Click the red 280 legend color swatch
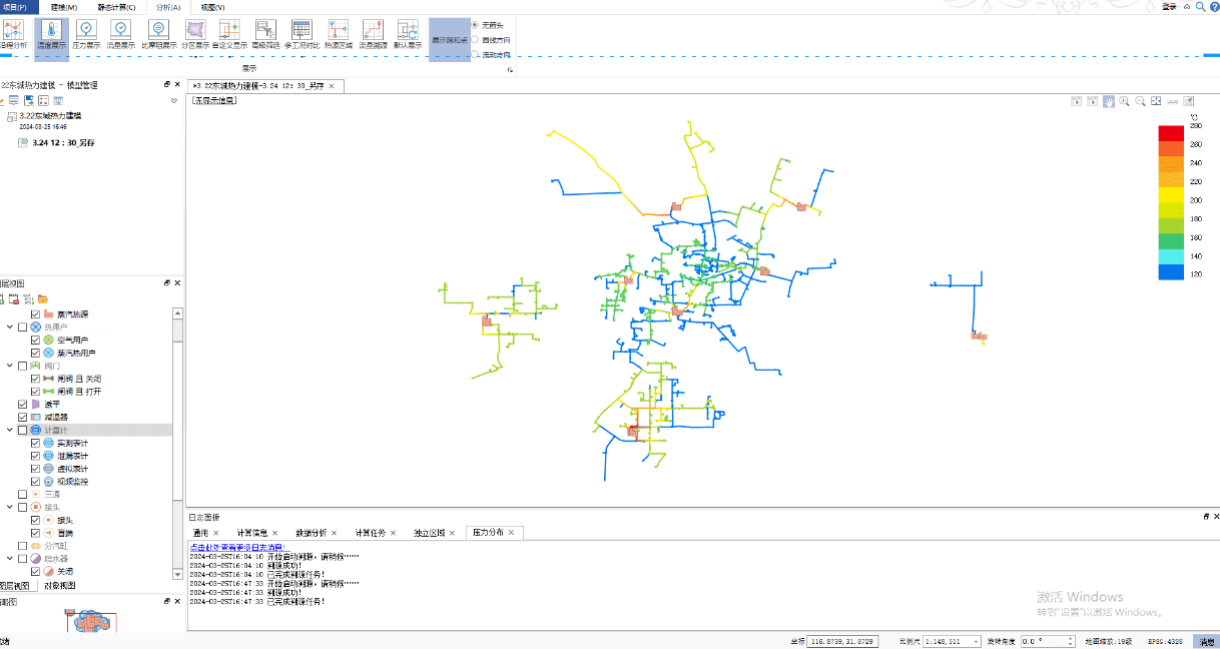 tap(1171, 133)
